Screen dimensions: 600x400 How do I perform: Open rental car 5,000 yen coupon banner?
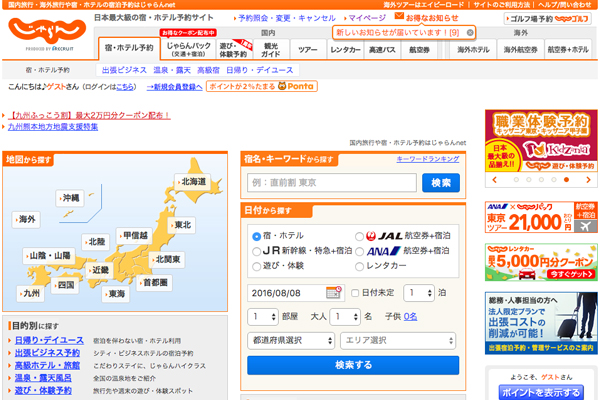(x=541, y=262)
